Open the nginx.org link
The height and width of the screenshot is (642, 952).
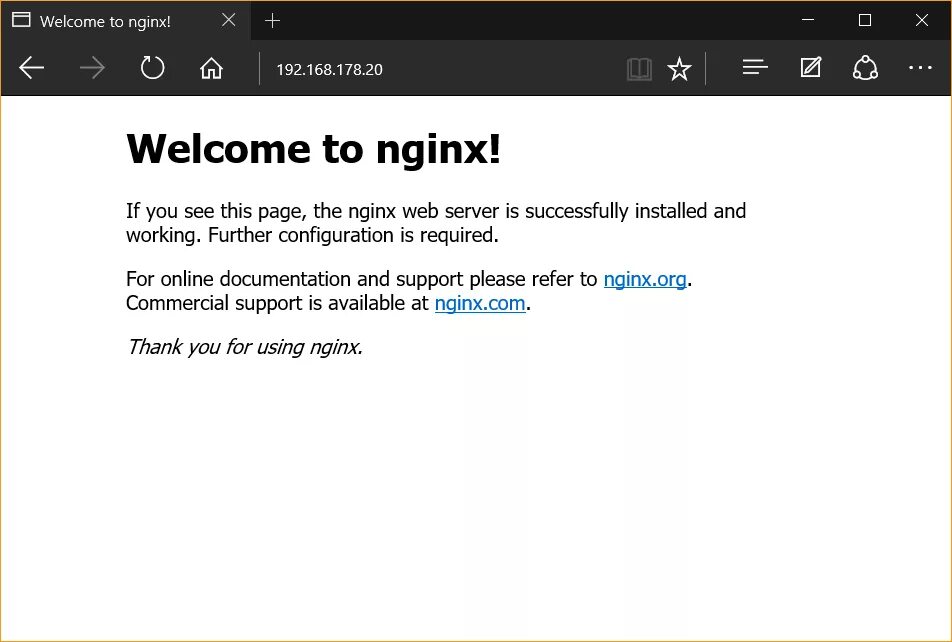[x=645, y=279]
